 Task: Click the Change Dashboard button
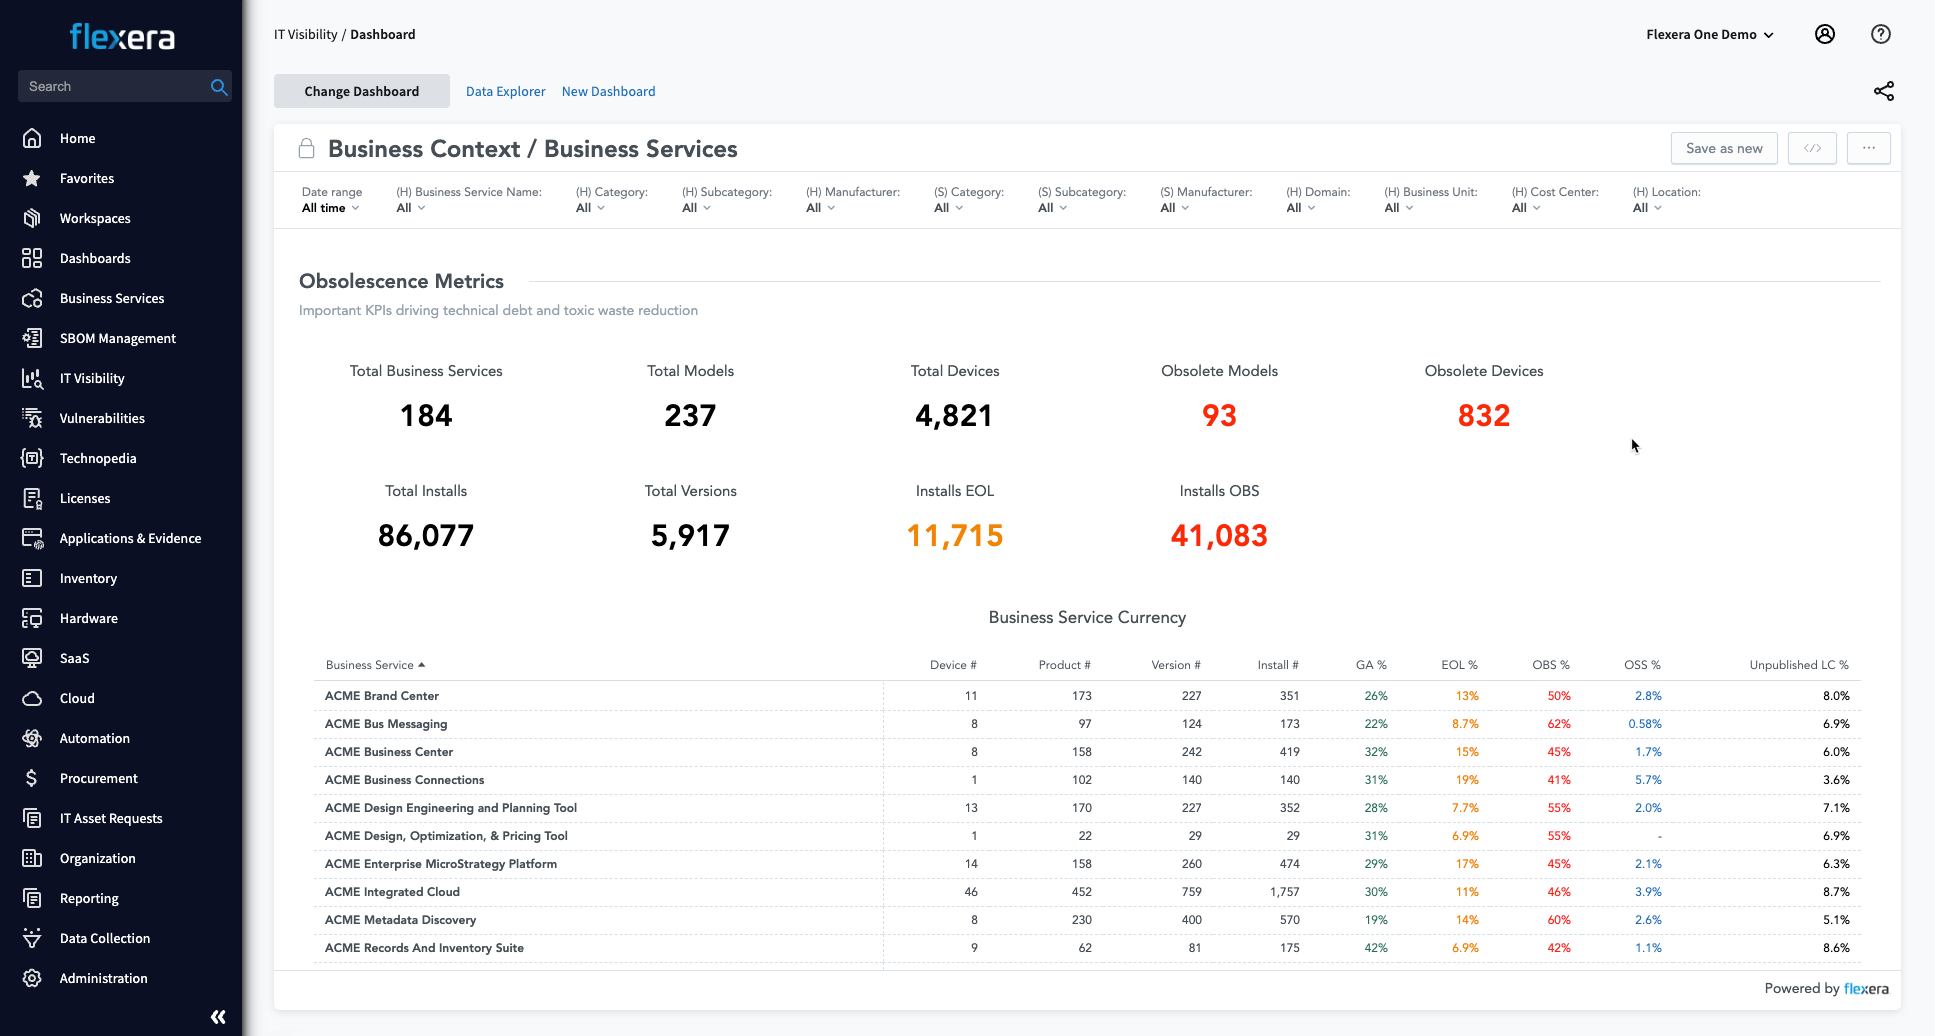click(x=361, y=91)
